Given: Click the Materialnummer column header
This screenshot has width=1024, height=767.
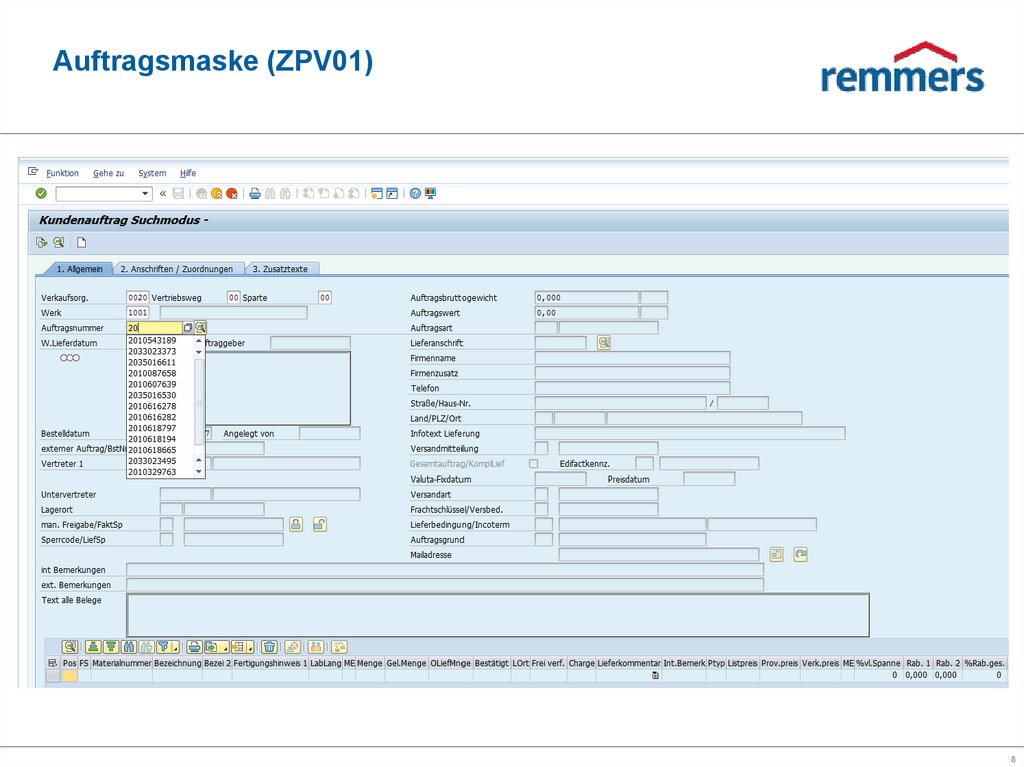Looking at the screenshot, I should 121,663.
